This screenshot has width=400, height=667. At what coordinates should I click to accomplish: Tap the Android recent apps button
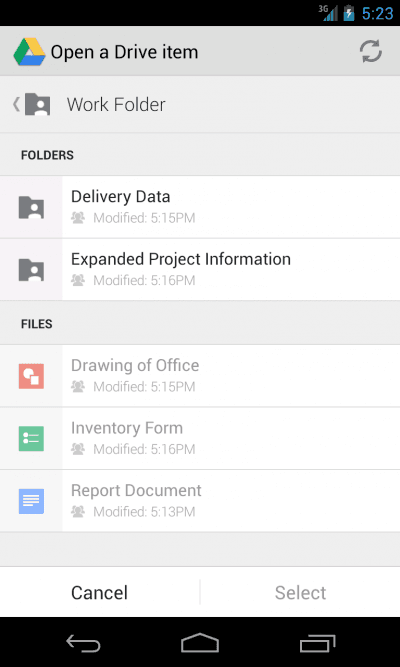point(317,643)
